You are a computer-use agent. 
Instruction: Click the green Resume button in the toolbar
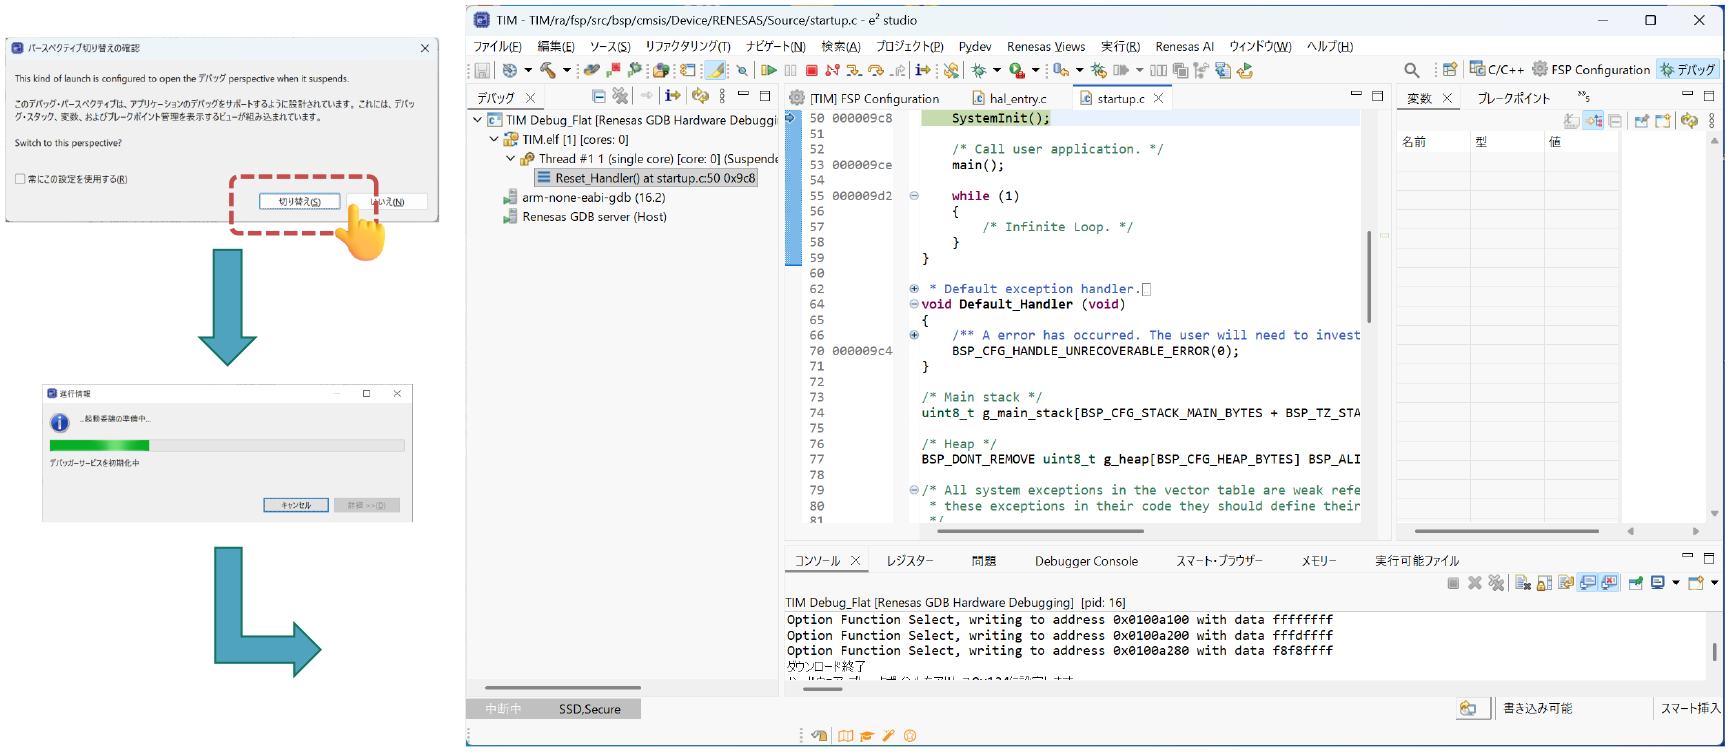click(768, 70)
